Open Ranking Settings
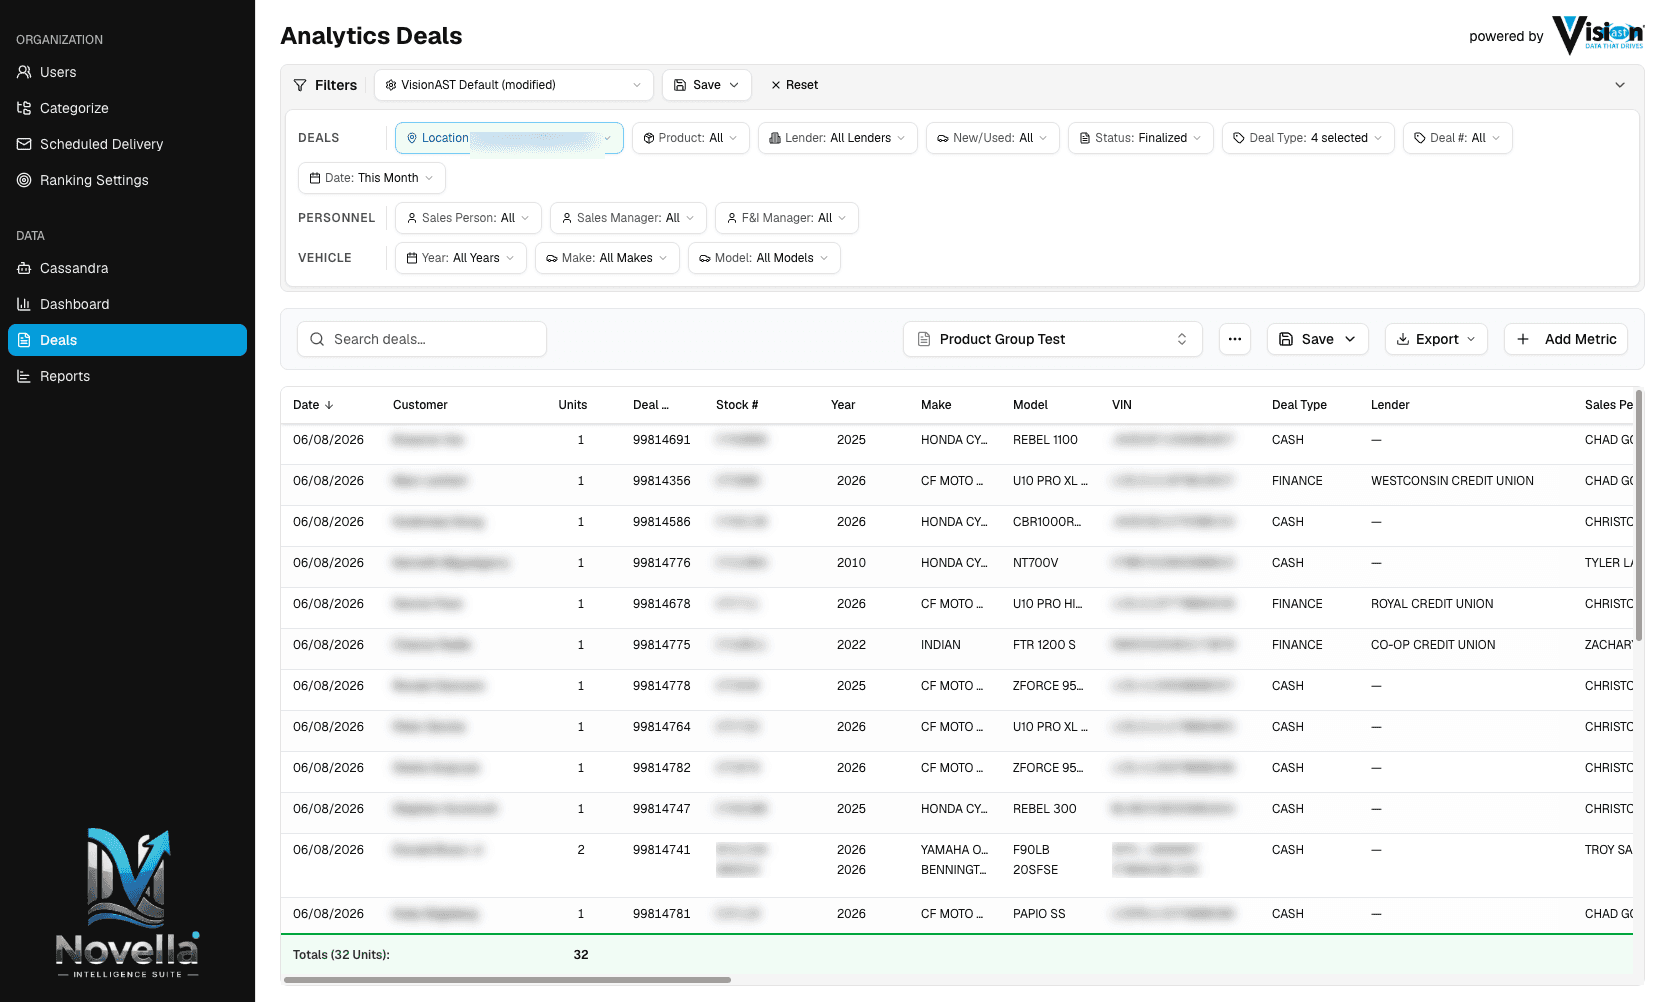Screen dimensions: 1680x1002 (127, 180)
